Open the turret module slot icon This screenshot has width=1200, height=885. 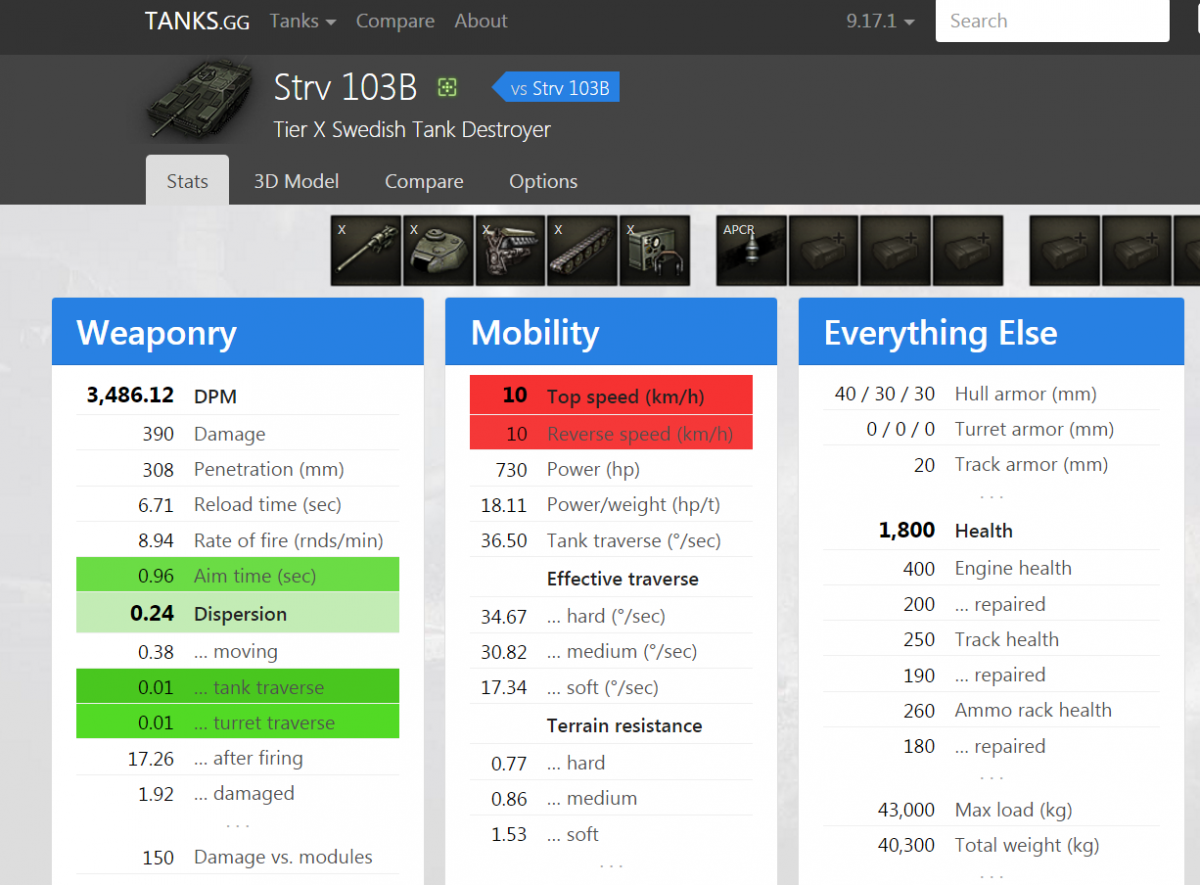438,251
